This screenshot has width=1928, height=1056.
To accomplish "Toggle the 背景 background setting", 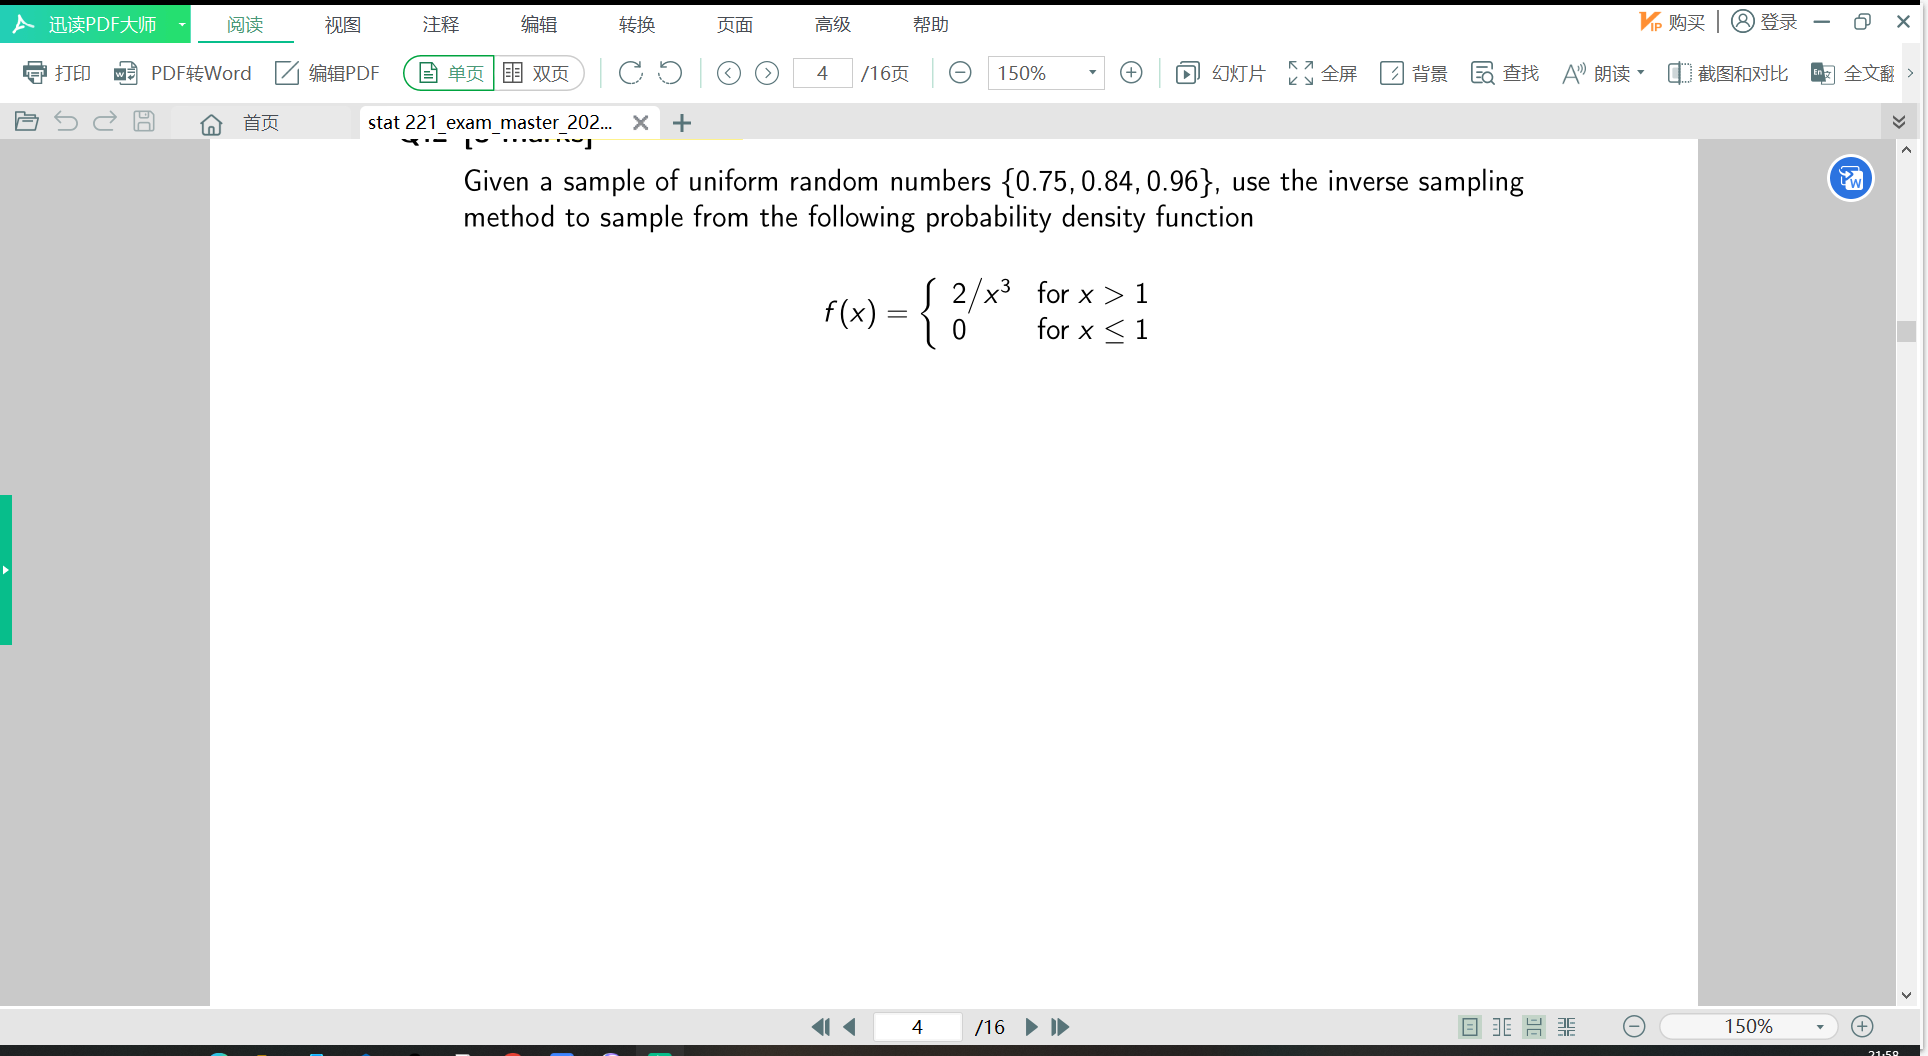I will (1413, 72).
